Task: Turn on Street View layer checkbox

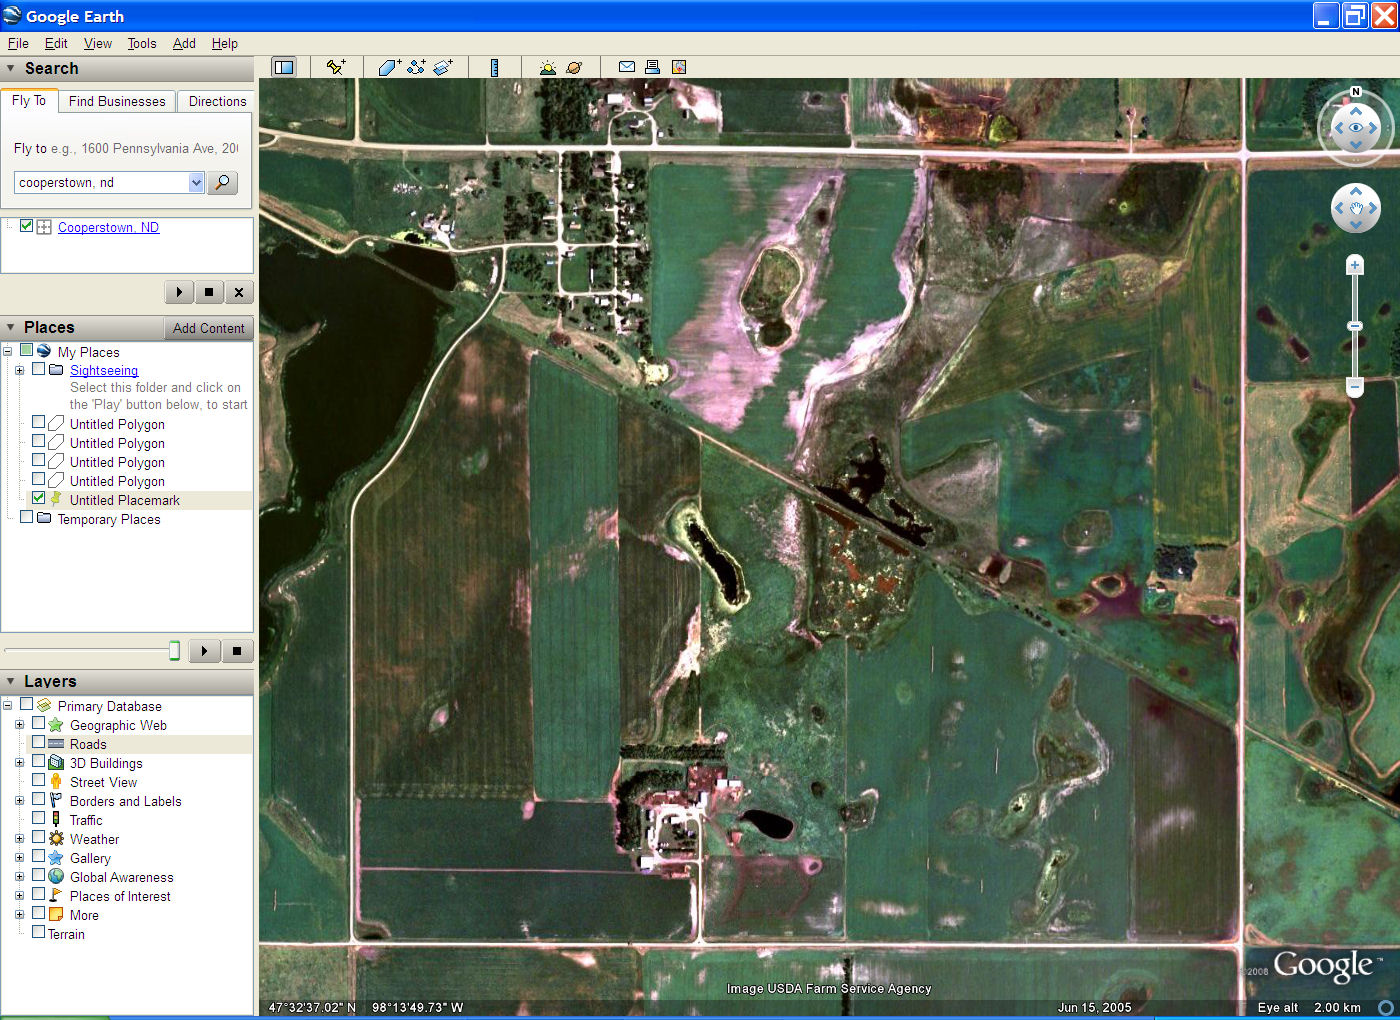Action: (x=38, y=780)
